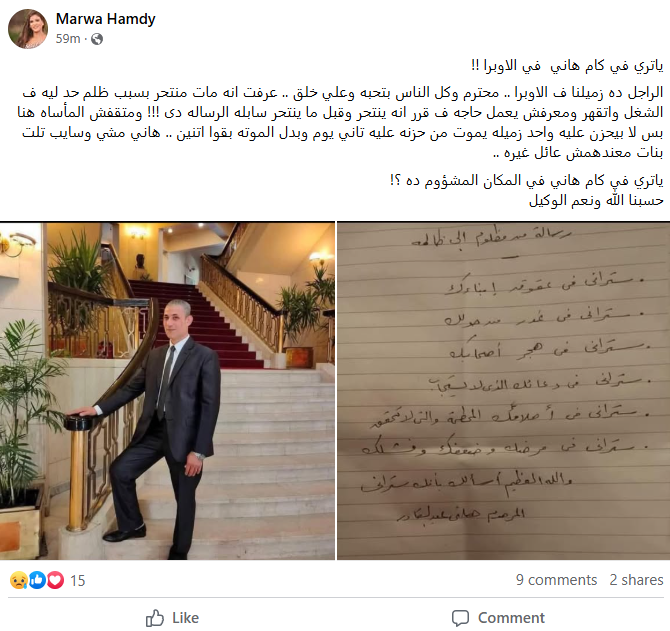Viewport: 670px width, 631px height.
Task: Click the blue like reaction icon
Action: click(37, 580)
